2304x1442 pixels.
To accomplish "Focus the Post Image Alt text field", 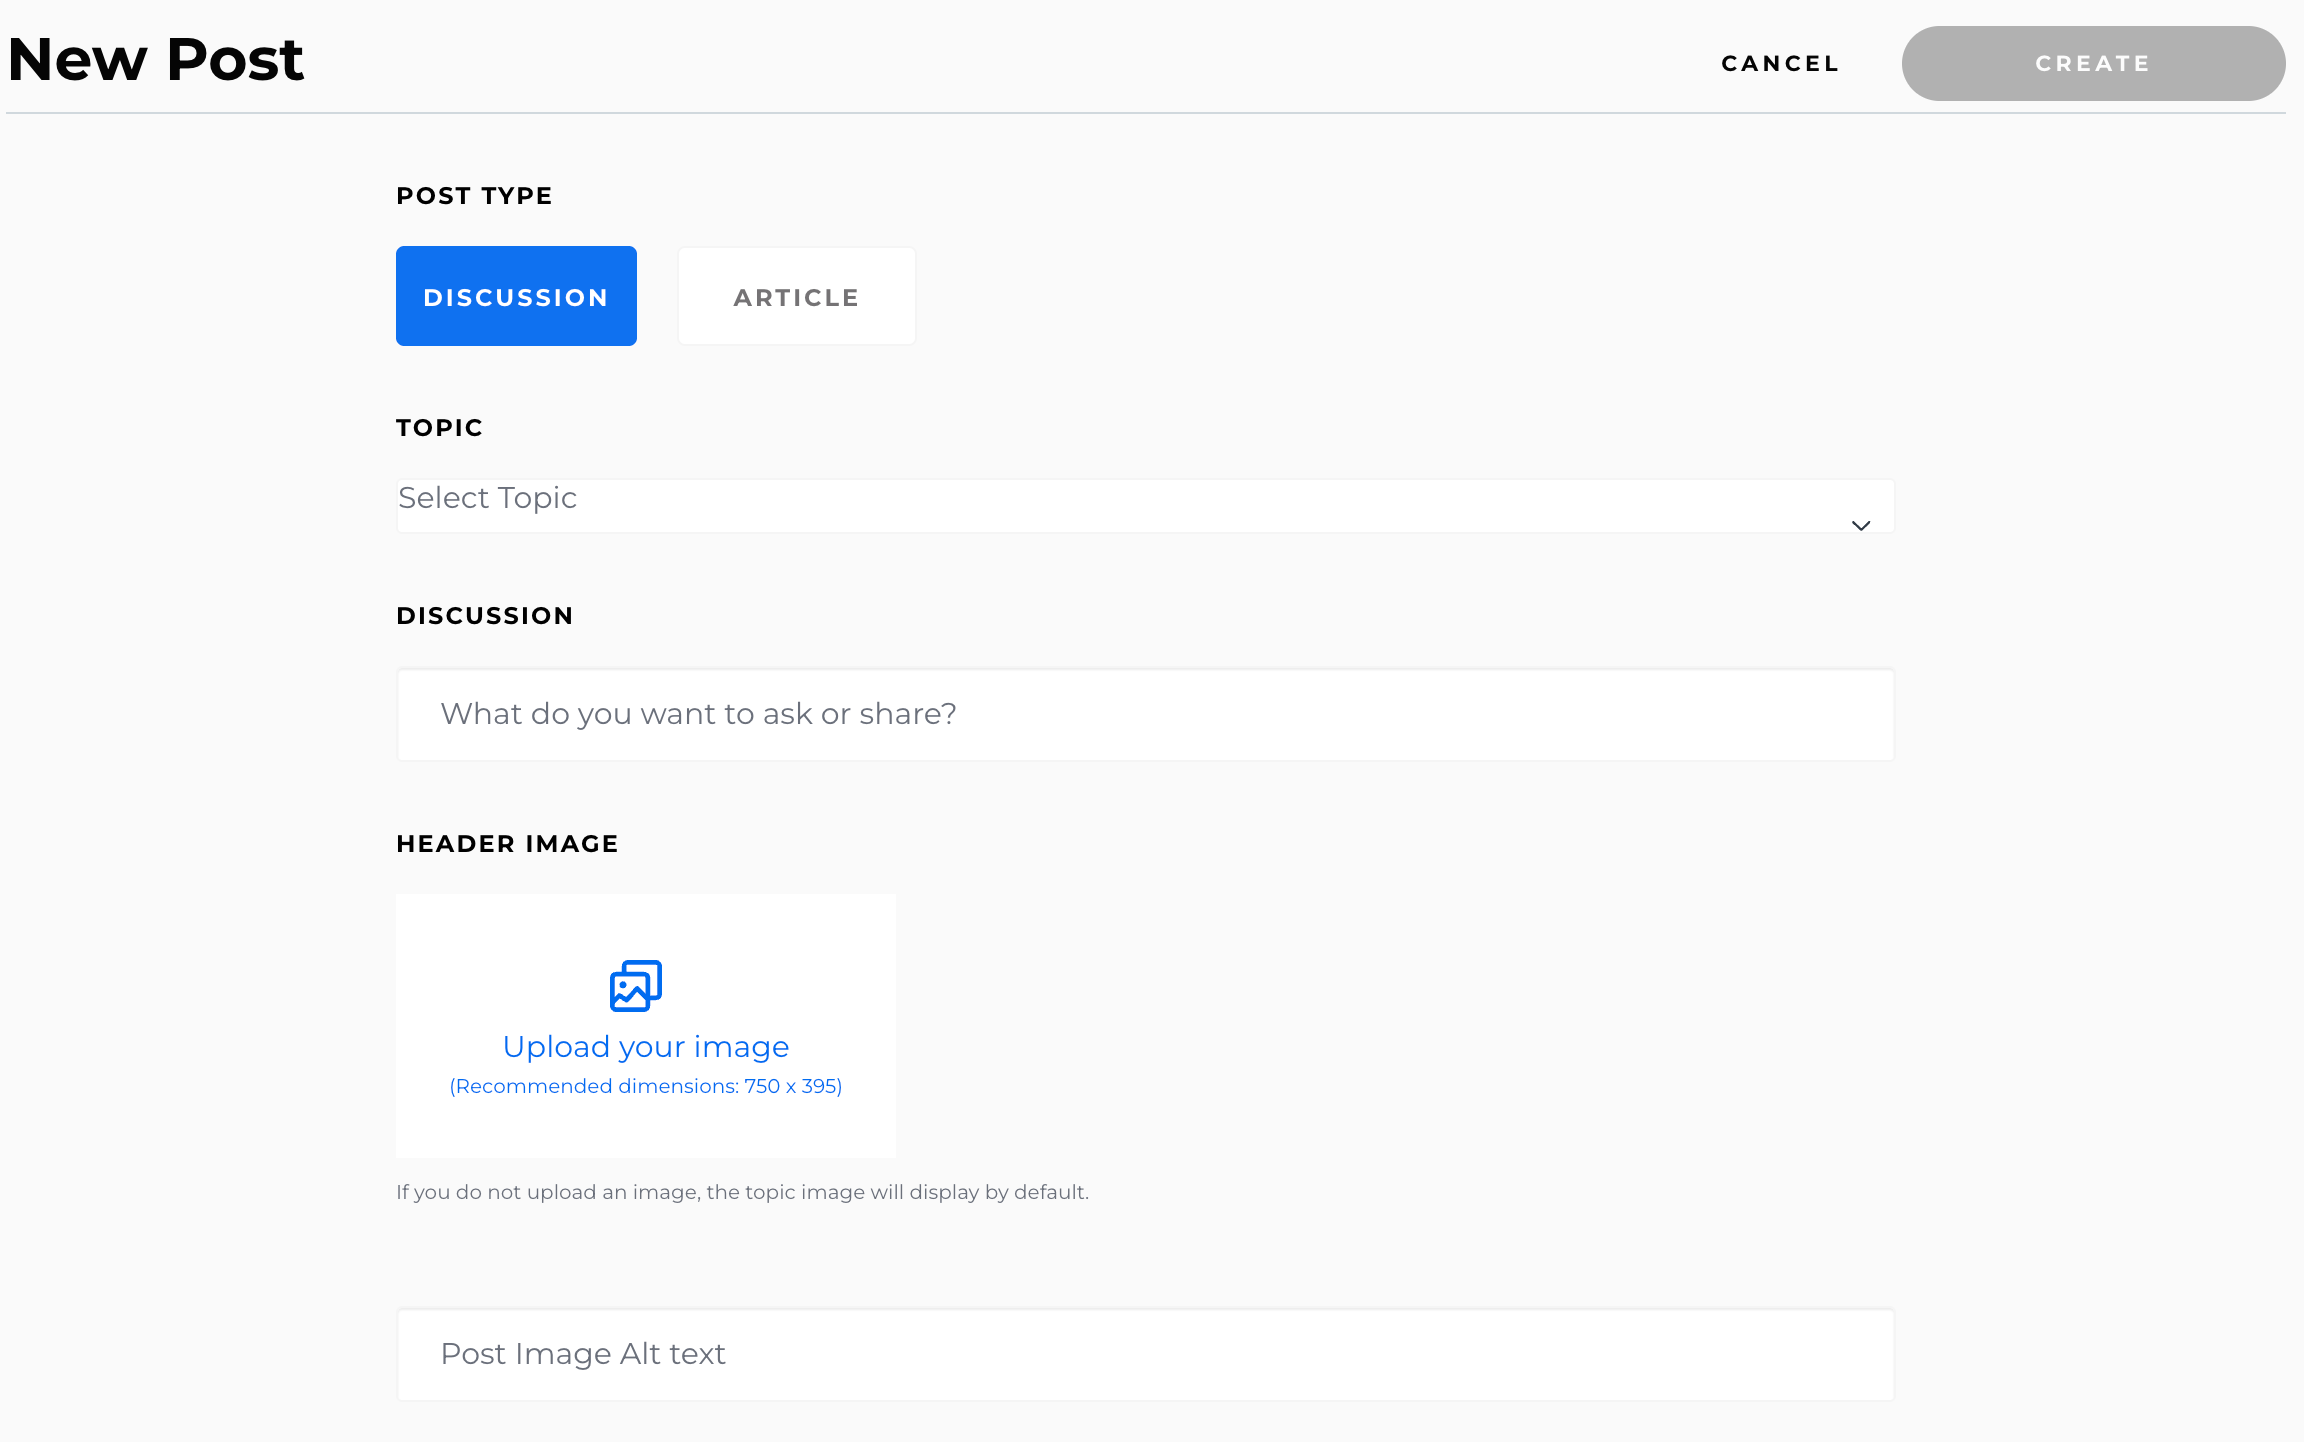I will coord(1145,1354).
